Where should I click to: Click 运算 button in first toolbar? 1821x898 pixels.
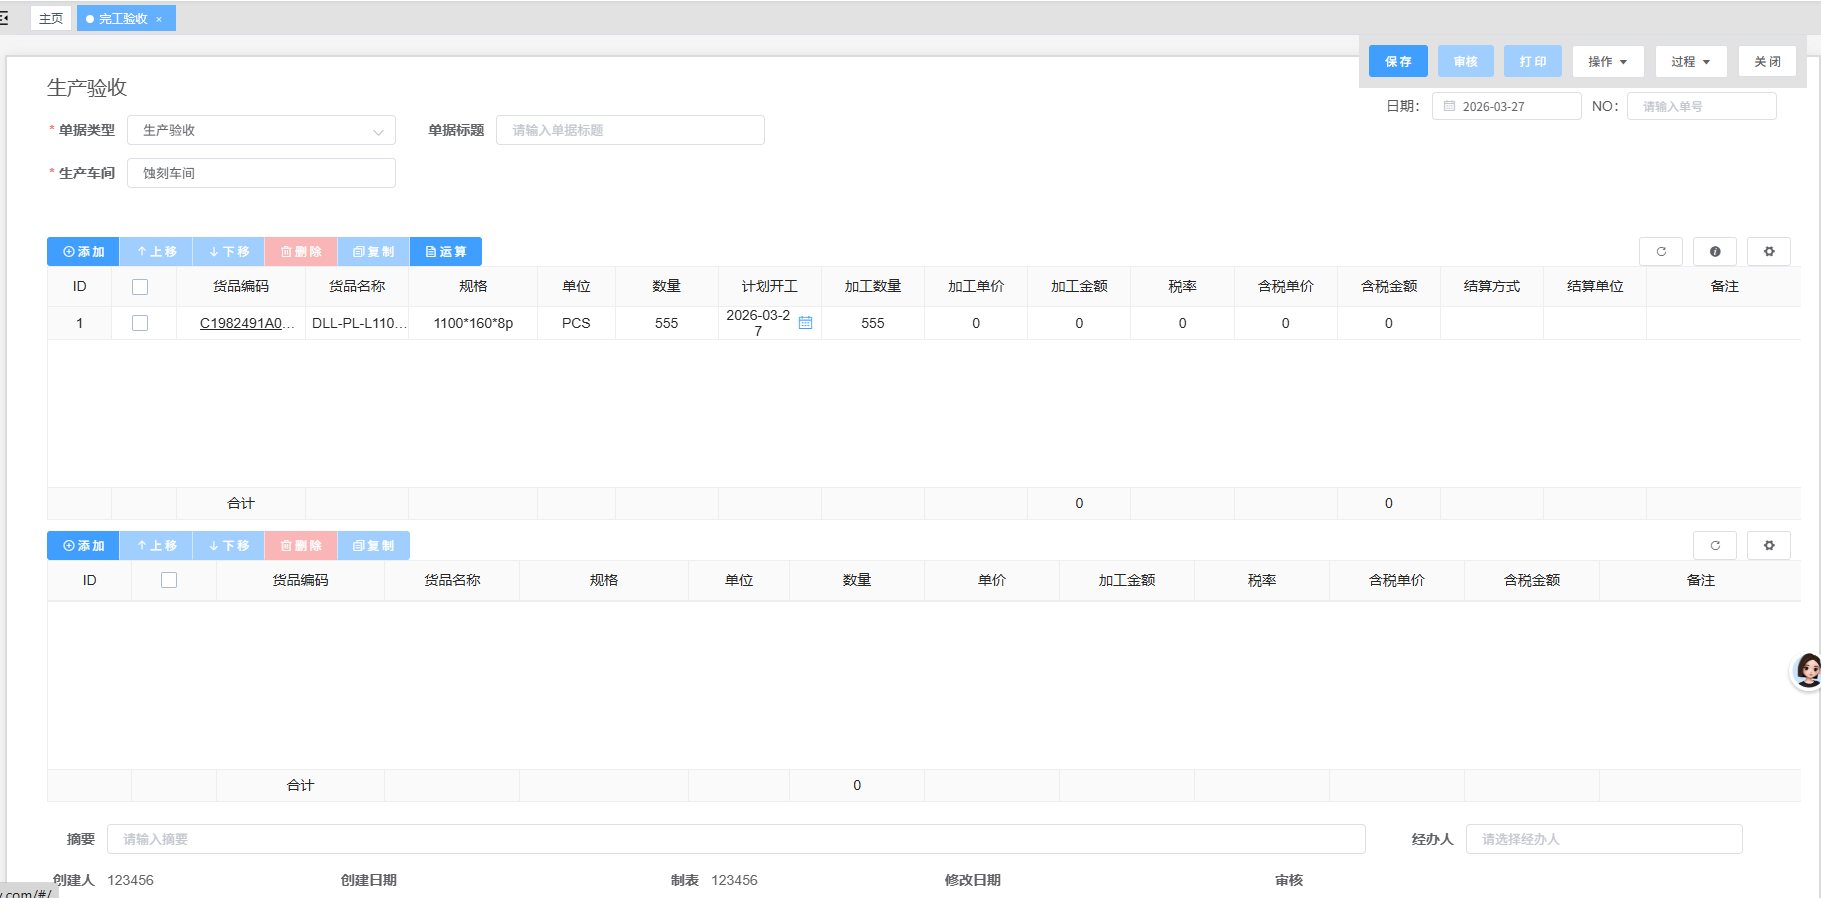pyautogui.click(x=446, y=252)
